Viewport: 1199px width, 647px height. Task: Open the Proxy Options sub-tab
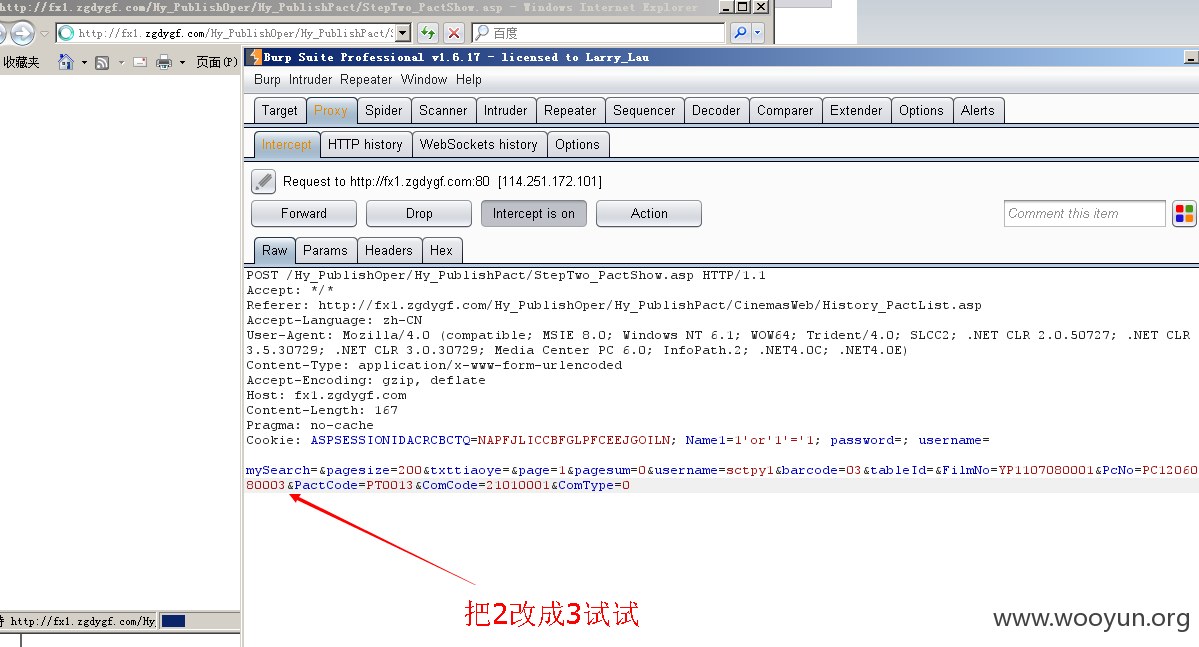coord(577,145)
